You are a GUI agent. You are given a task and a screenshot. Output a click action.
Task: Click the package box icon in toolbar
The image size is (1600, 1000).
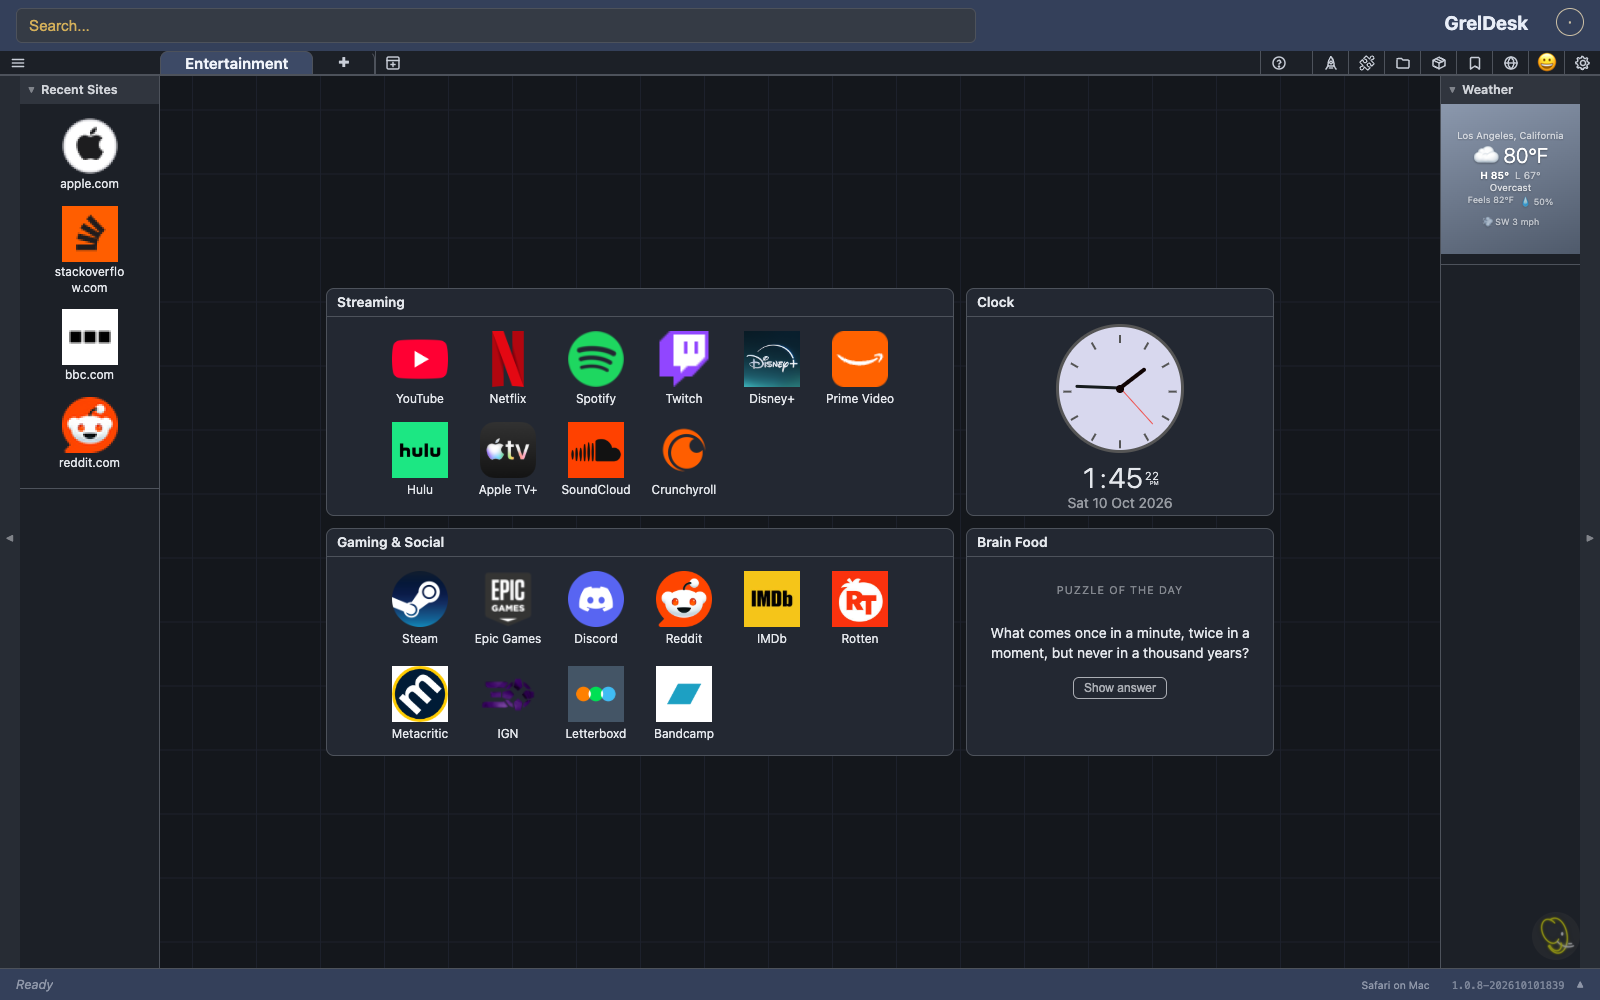[1439, 63]
